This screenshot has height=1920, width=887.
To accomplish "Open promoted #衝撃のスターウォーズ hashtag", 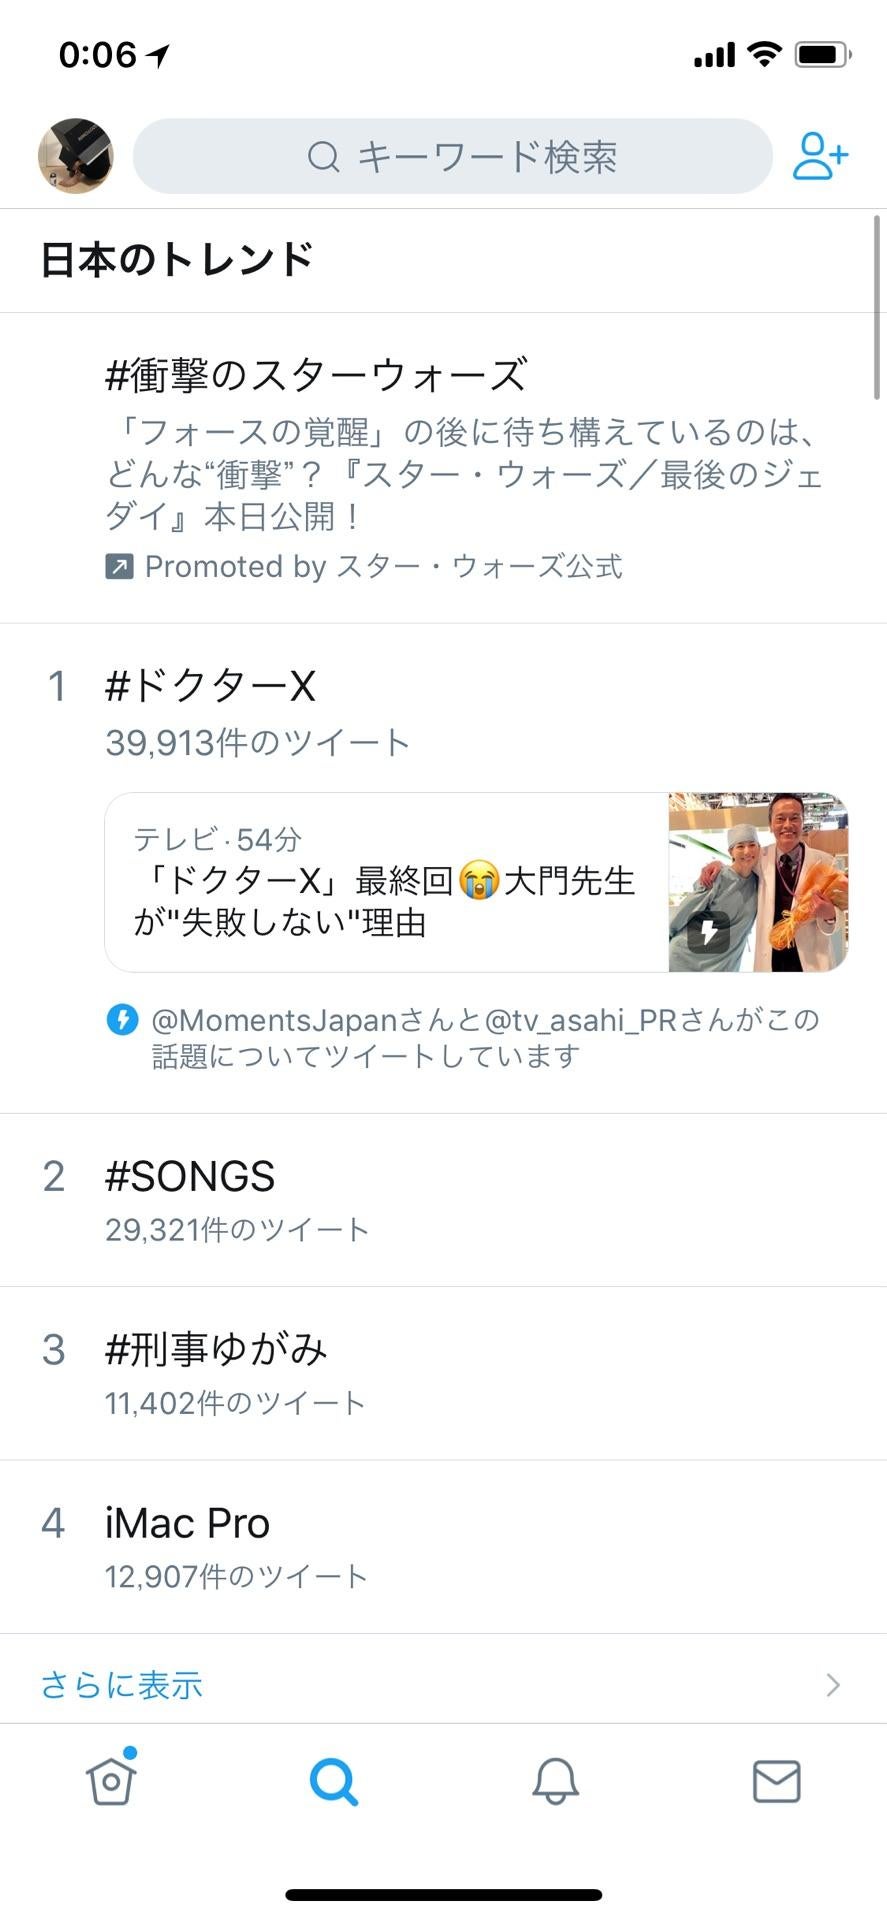I will pos(316,376).
